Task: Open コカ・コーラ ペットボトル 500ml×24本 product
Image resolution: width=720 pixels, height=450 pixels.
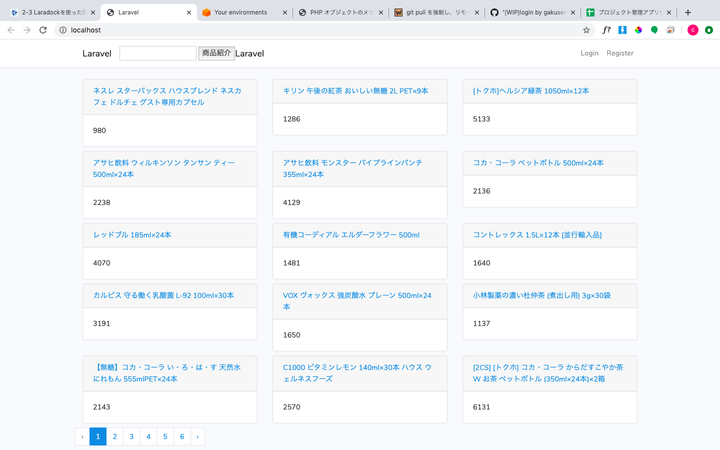Action: coord(538,163)
